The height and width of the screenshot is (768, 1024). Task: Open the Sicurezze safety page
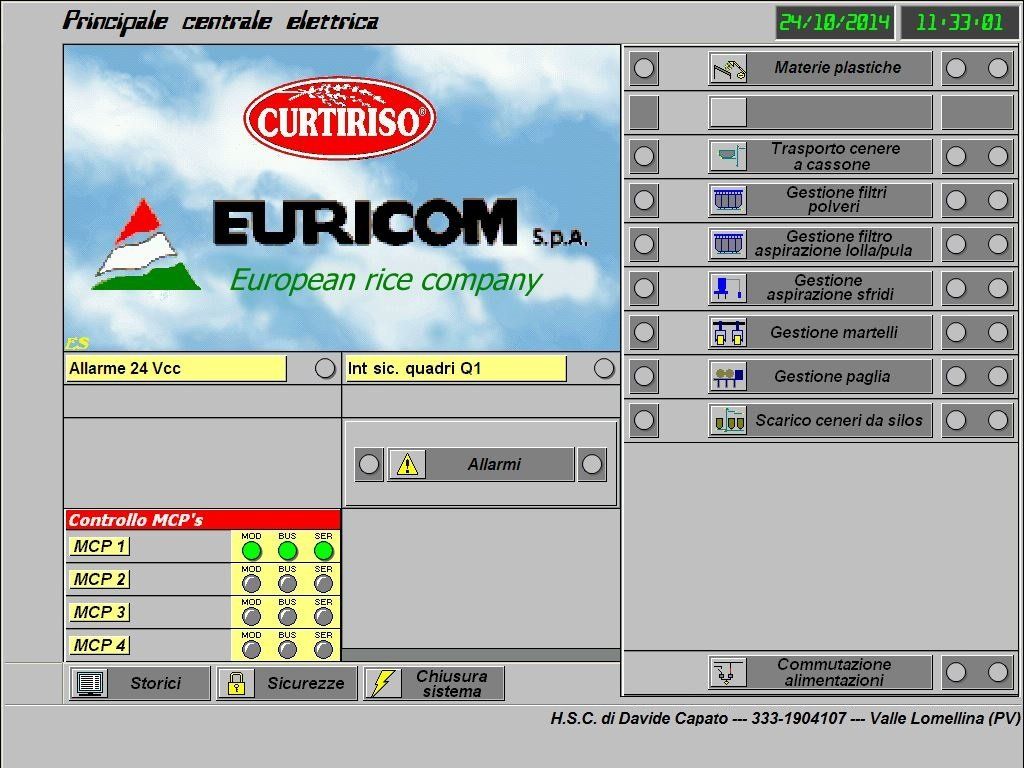click(x=287, y=683)
